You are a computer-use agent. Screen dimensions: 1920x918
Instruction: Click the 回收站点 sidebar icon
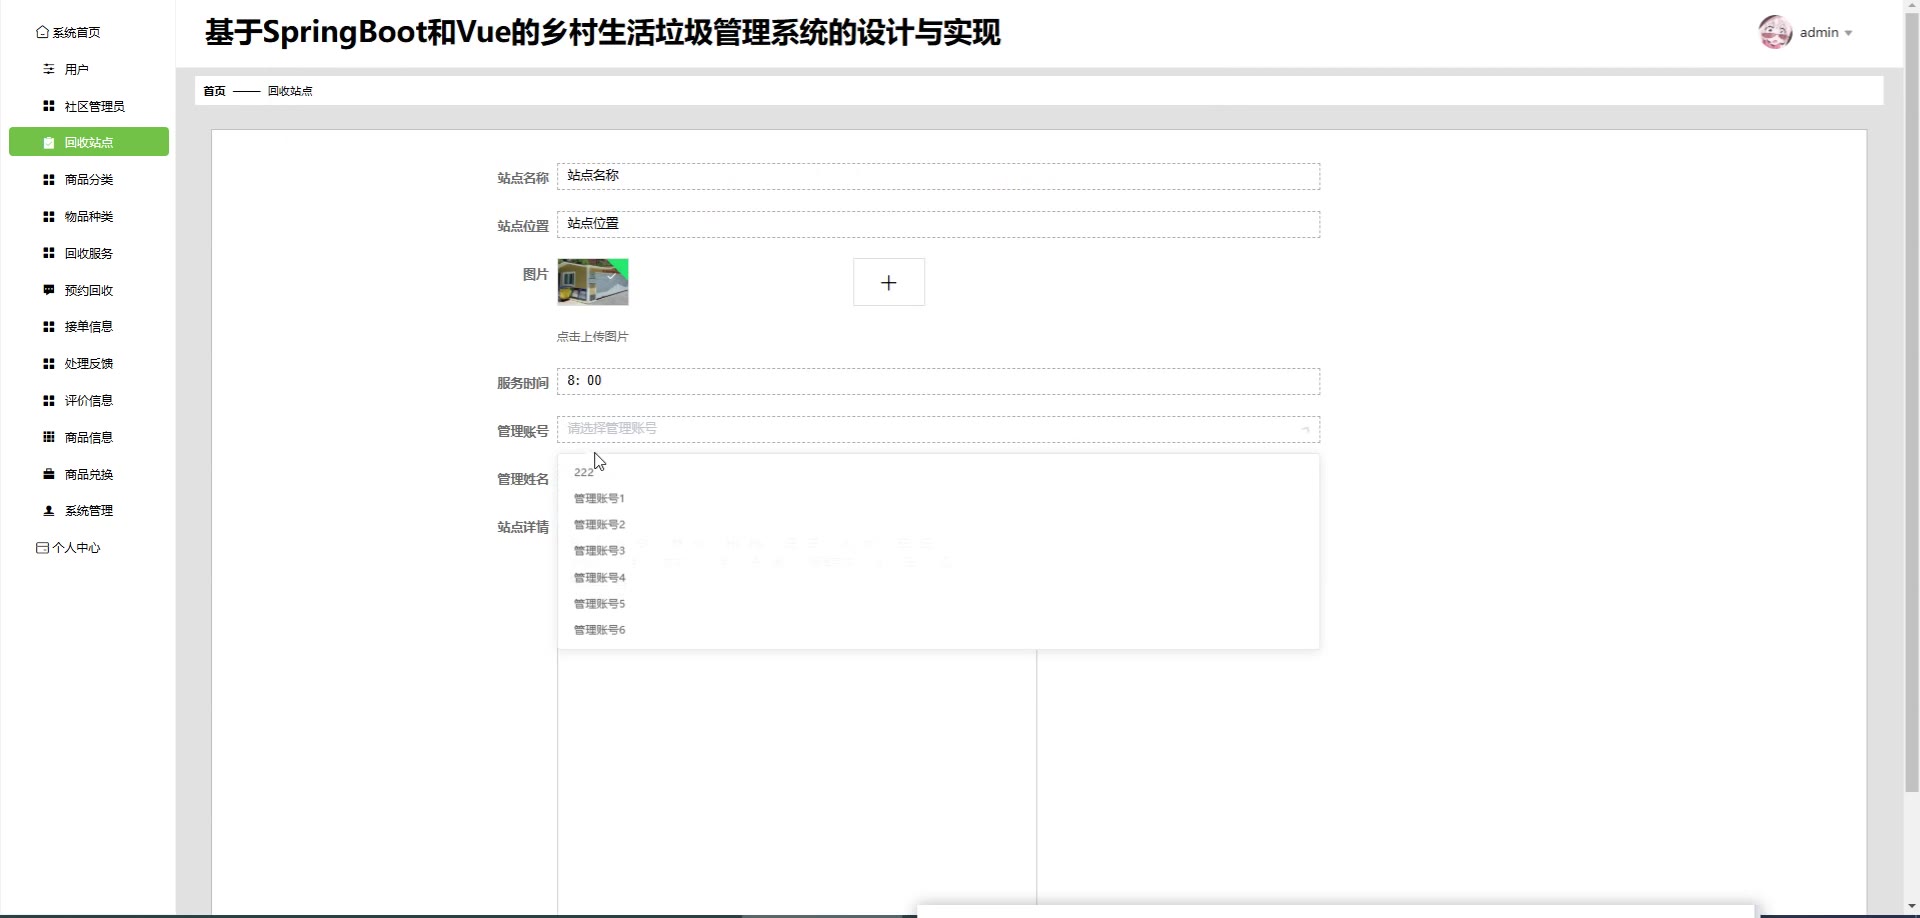[48, 143]
